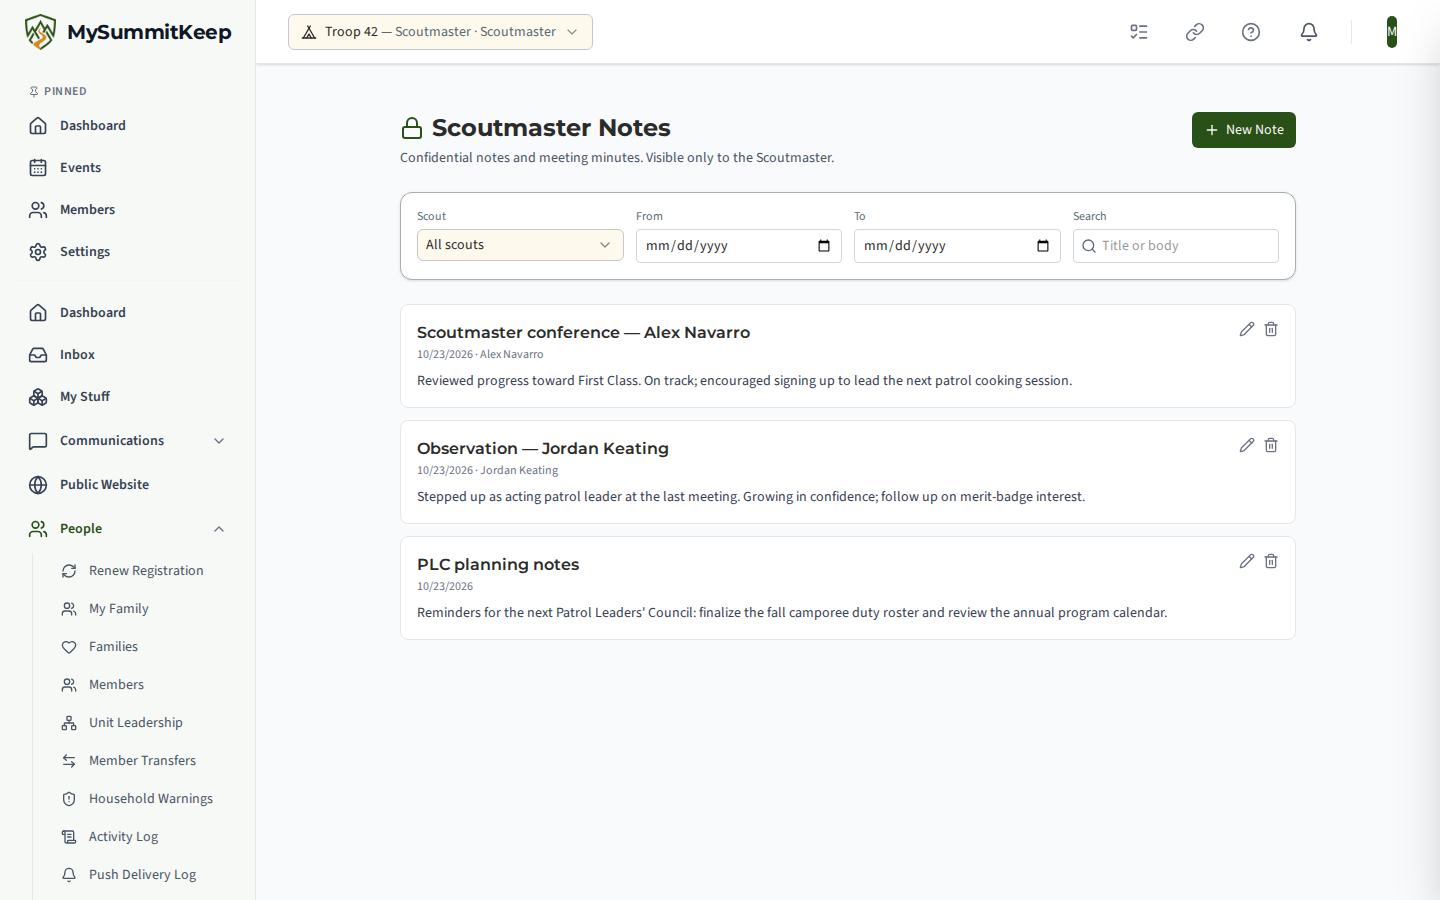1440x900 pixels.
Task: Delete the Observation — Jordan Keating note
Action: pyautogui.click(x=1271, y=445)
